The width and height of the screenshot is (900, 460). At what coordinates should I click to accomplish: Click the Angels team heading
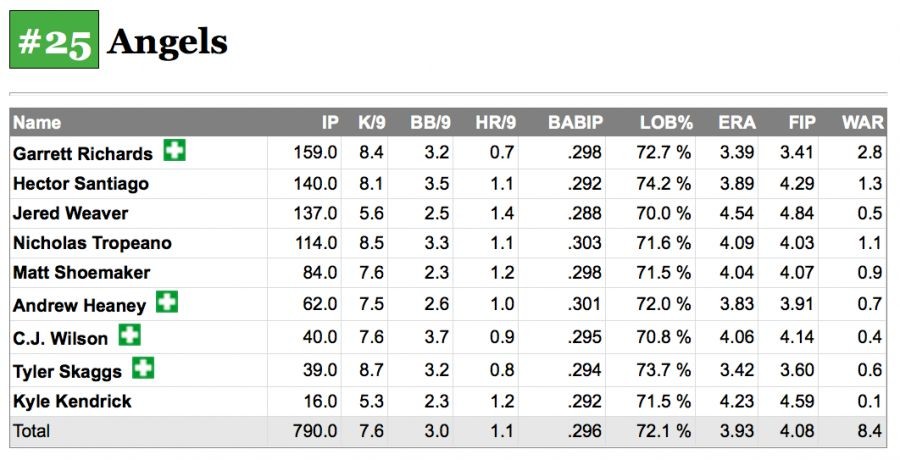tap(167, 42)
